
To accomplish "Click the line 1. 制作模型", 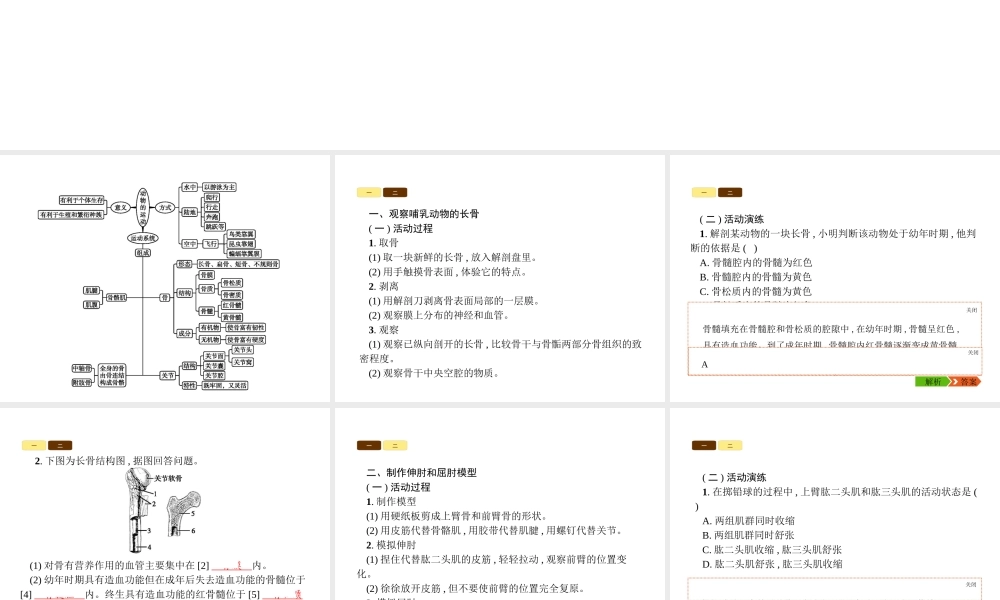I will coord(391,502).
